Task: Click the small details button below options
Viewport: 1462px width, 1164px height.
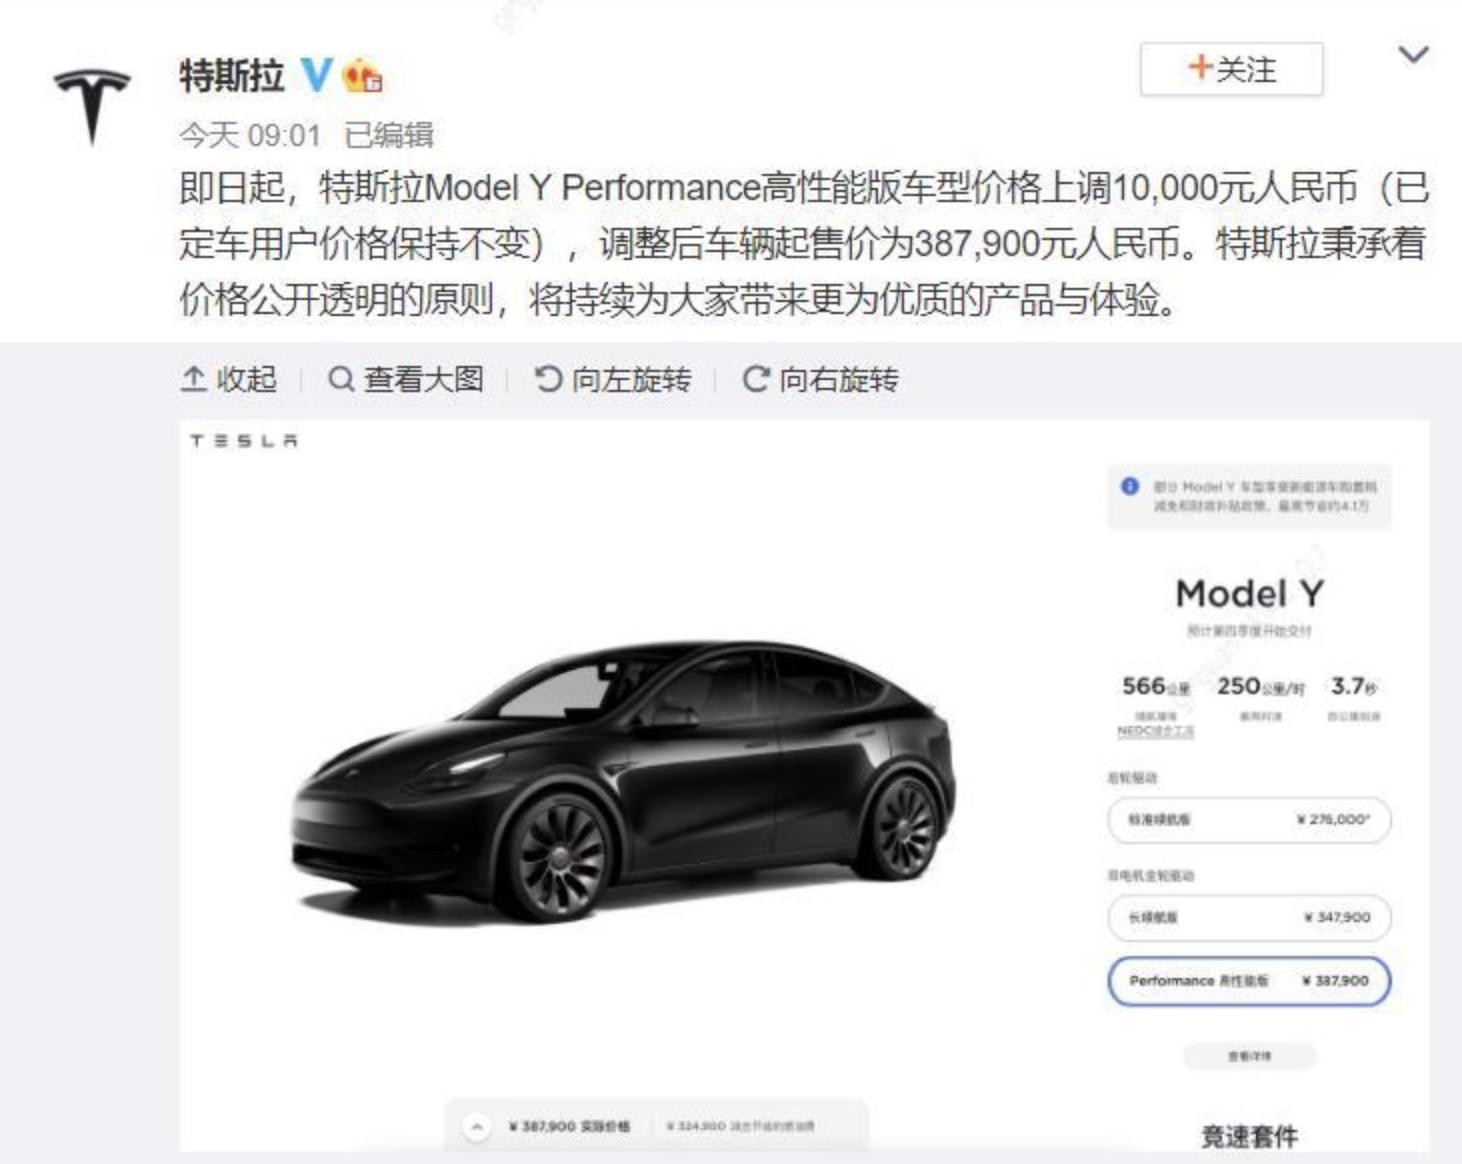Action: [x=1249, y=1056]
